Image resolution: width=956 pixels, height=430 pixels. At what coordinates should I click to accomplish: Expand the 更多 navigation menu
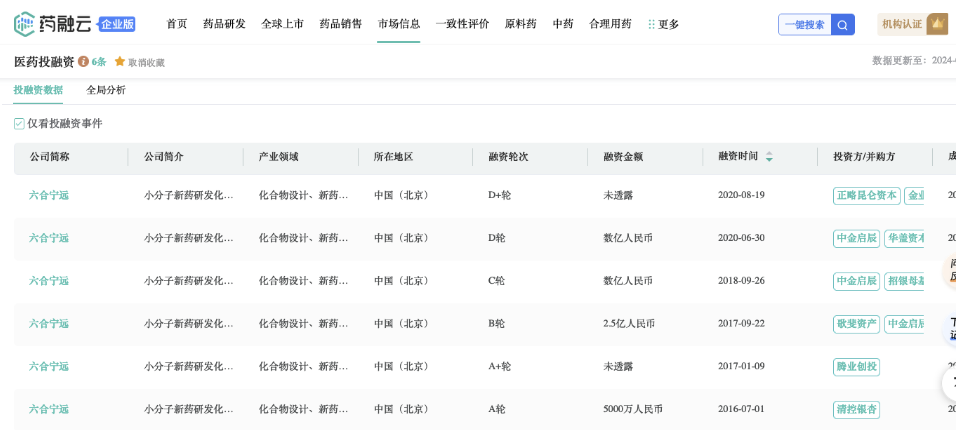pos(668,24)
